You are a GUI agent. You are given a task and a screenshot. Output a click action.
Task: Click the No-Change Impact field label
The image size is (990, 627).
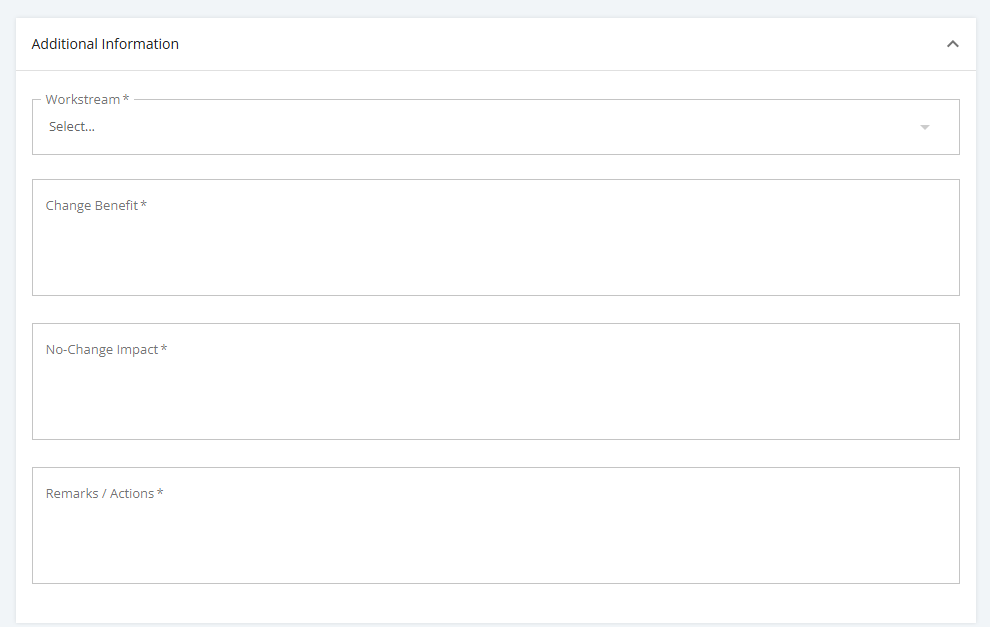[x=102, y=350]
